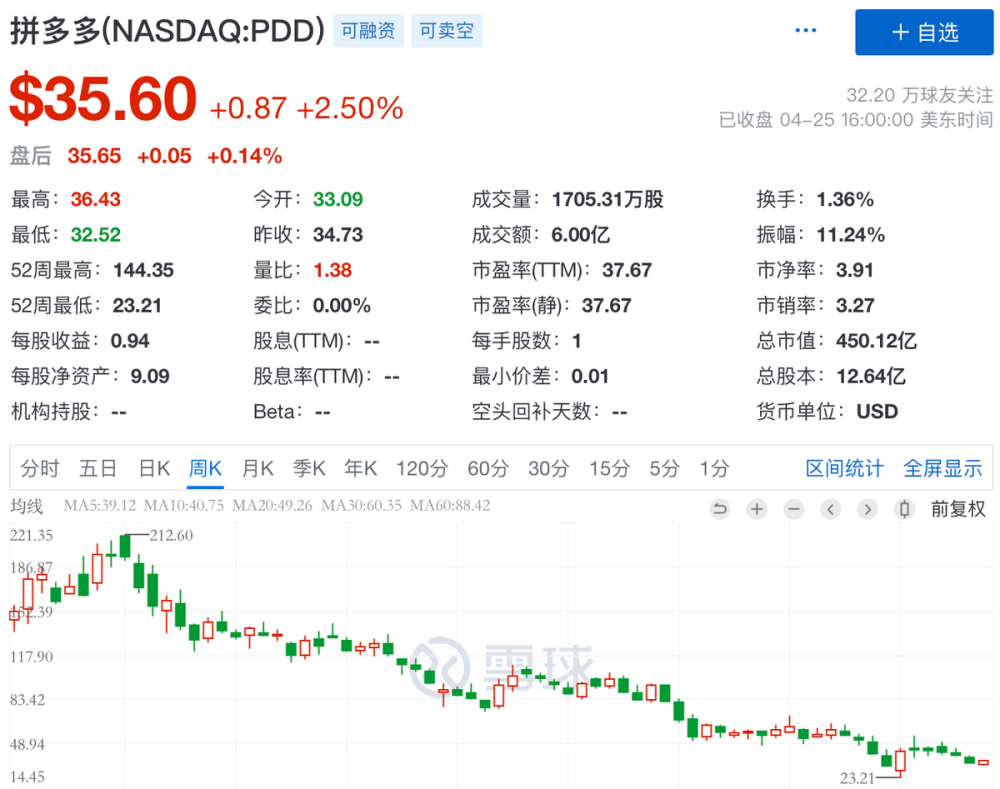
Task: Pan chart left with left chevron icon
Action: click(831, 509)
